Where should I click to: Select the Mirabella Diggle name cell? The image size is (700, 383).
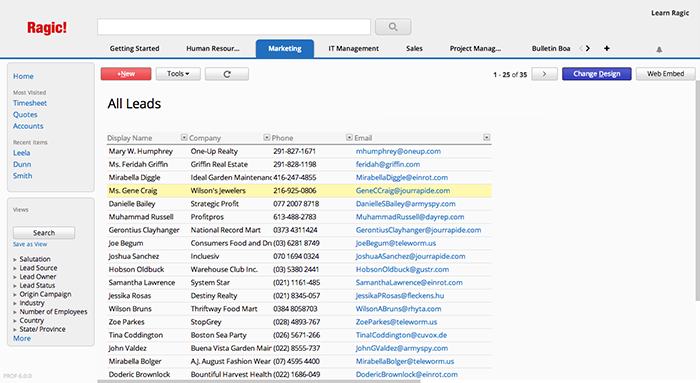(x=134, y=177)
